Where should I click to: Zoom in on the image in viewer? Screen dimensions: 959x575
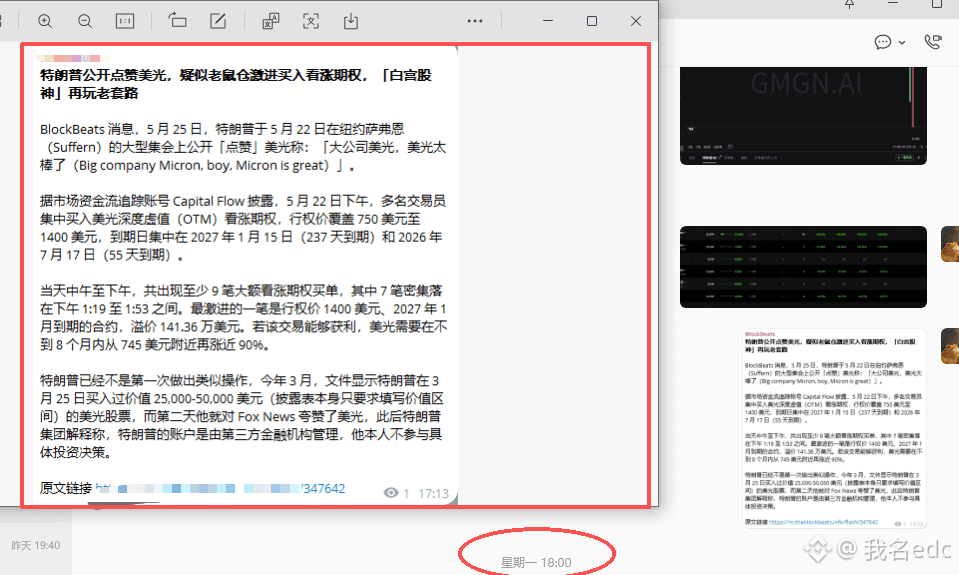[45, 21]
